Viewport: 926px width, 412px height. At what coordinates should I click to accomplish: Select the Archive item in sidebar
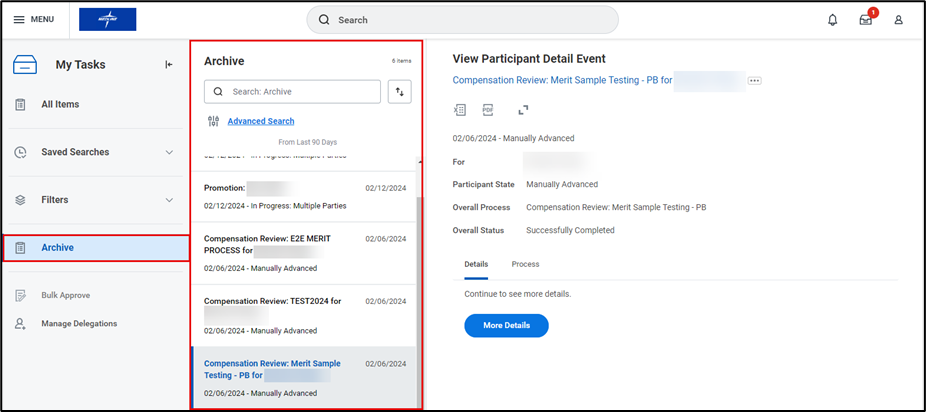(x=96, y=248)
